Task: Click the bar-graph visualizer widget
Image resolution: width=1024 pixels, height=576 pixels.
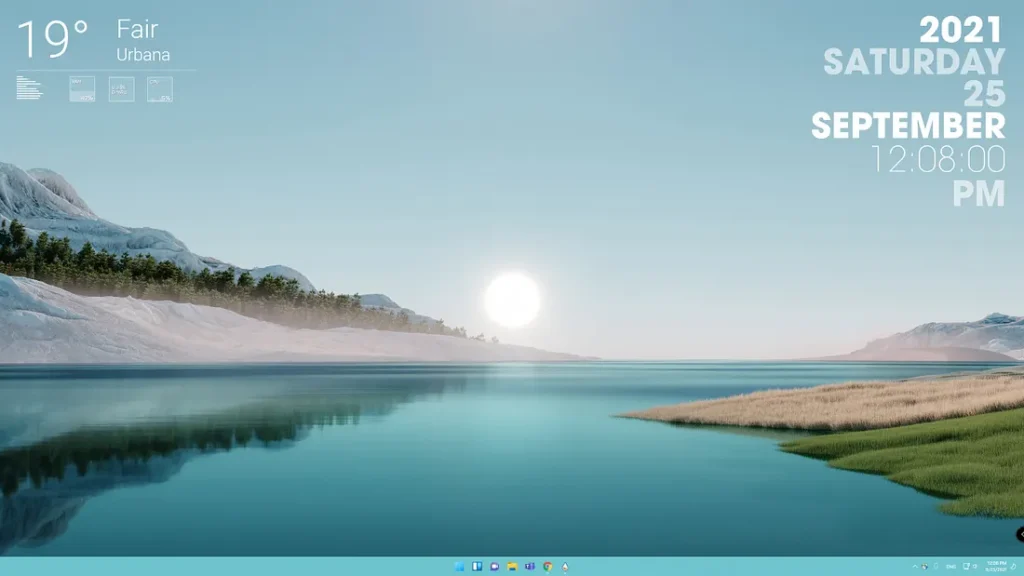Action: pos(30,88)
